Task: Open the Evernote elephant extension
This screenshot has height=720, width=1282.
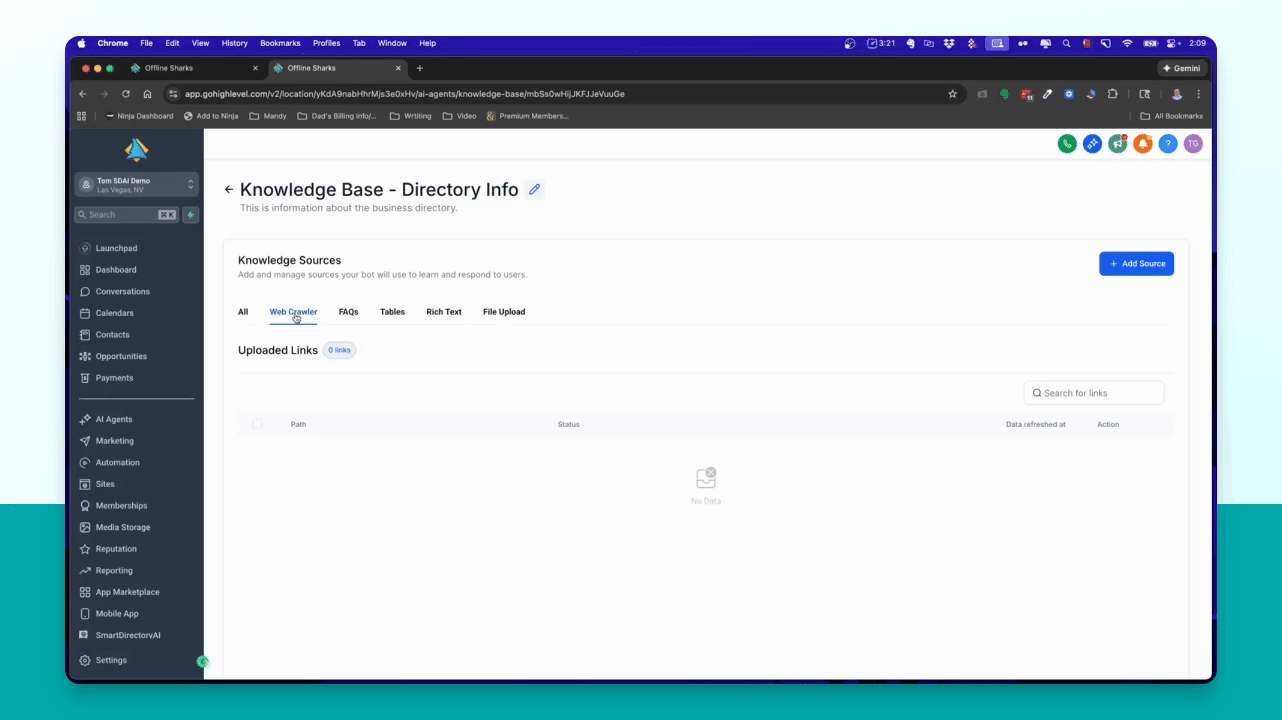Action: (x=1004, y=94)
